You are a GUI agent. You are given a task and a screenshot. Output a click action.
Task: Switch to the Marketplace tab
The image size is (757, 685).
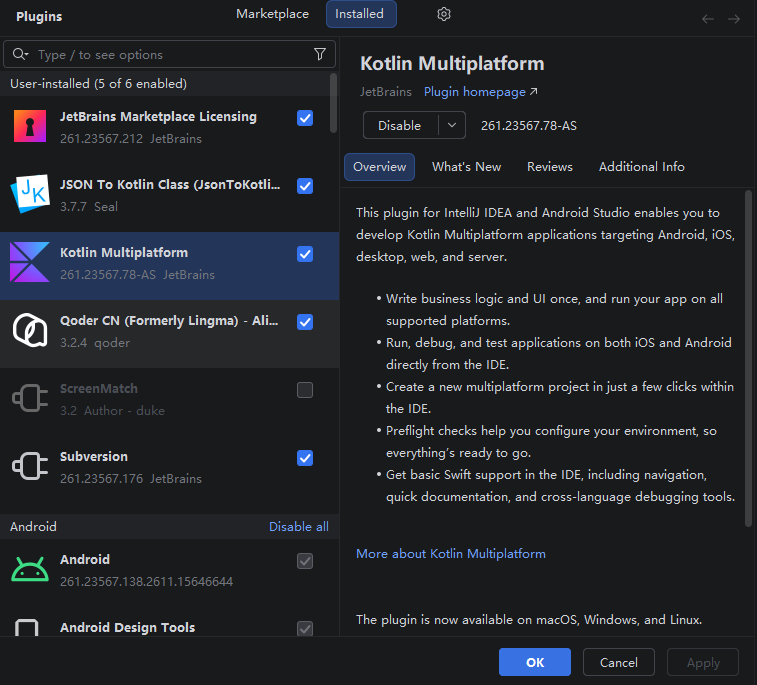coord(272,14)
